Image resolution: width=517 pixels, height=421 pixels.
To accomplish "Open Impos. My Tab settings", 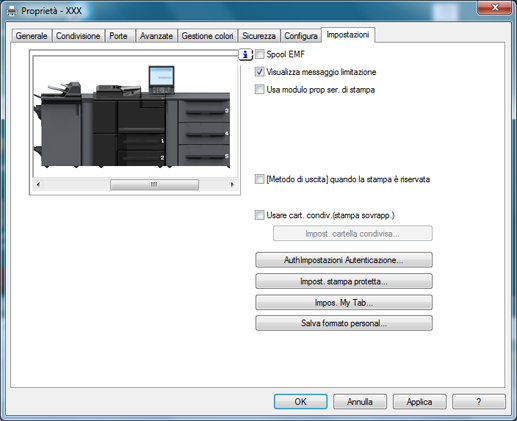I will 344,302.
